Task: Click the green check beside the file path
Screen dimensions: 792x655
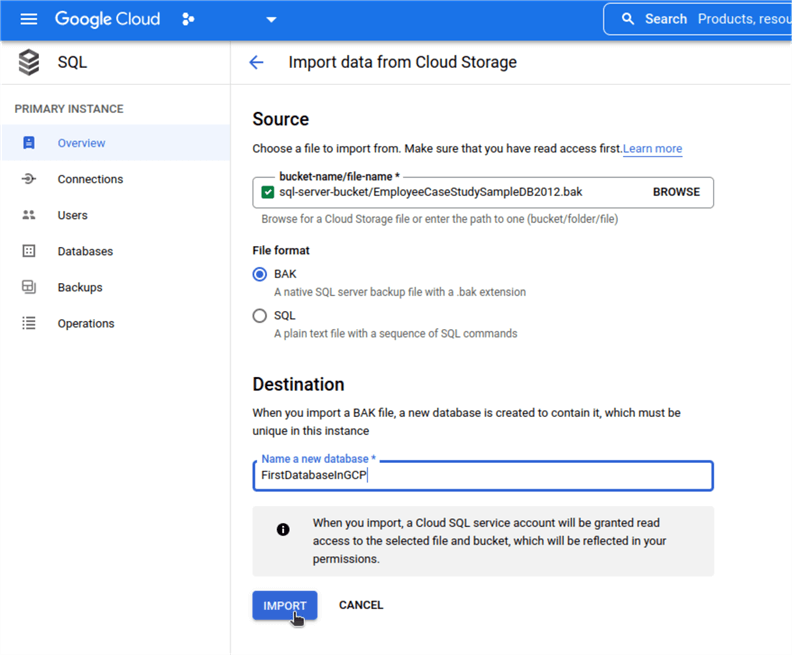Action: click(x=267, y=192)
